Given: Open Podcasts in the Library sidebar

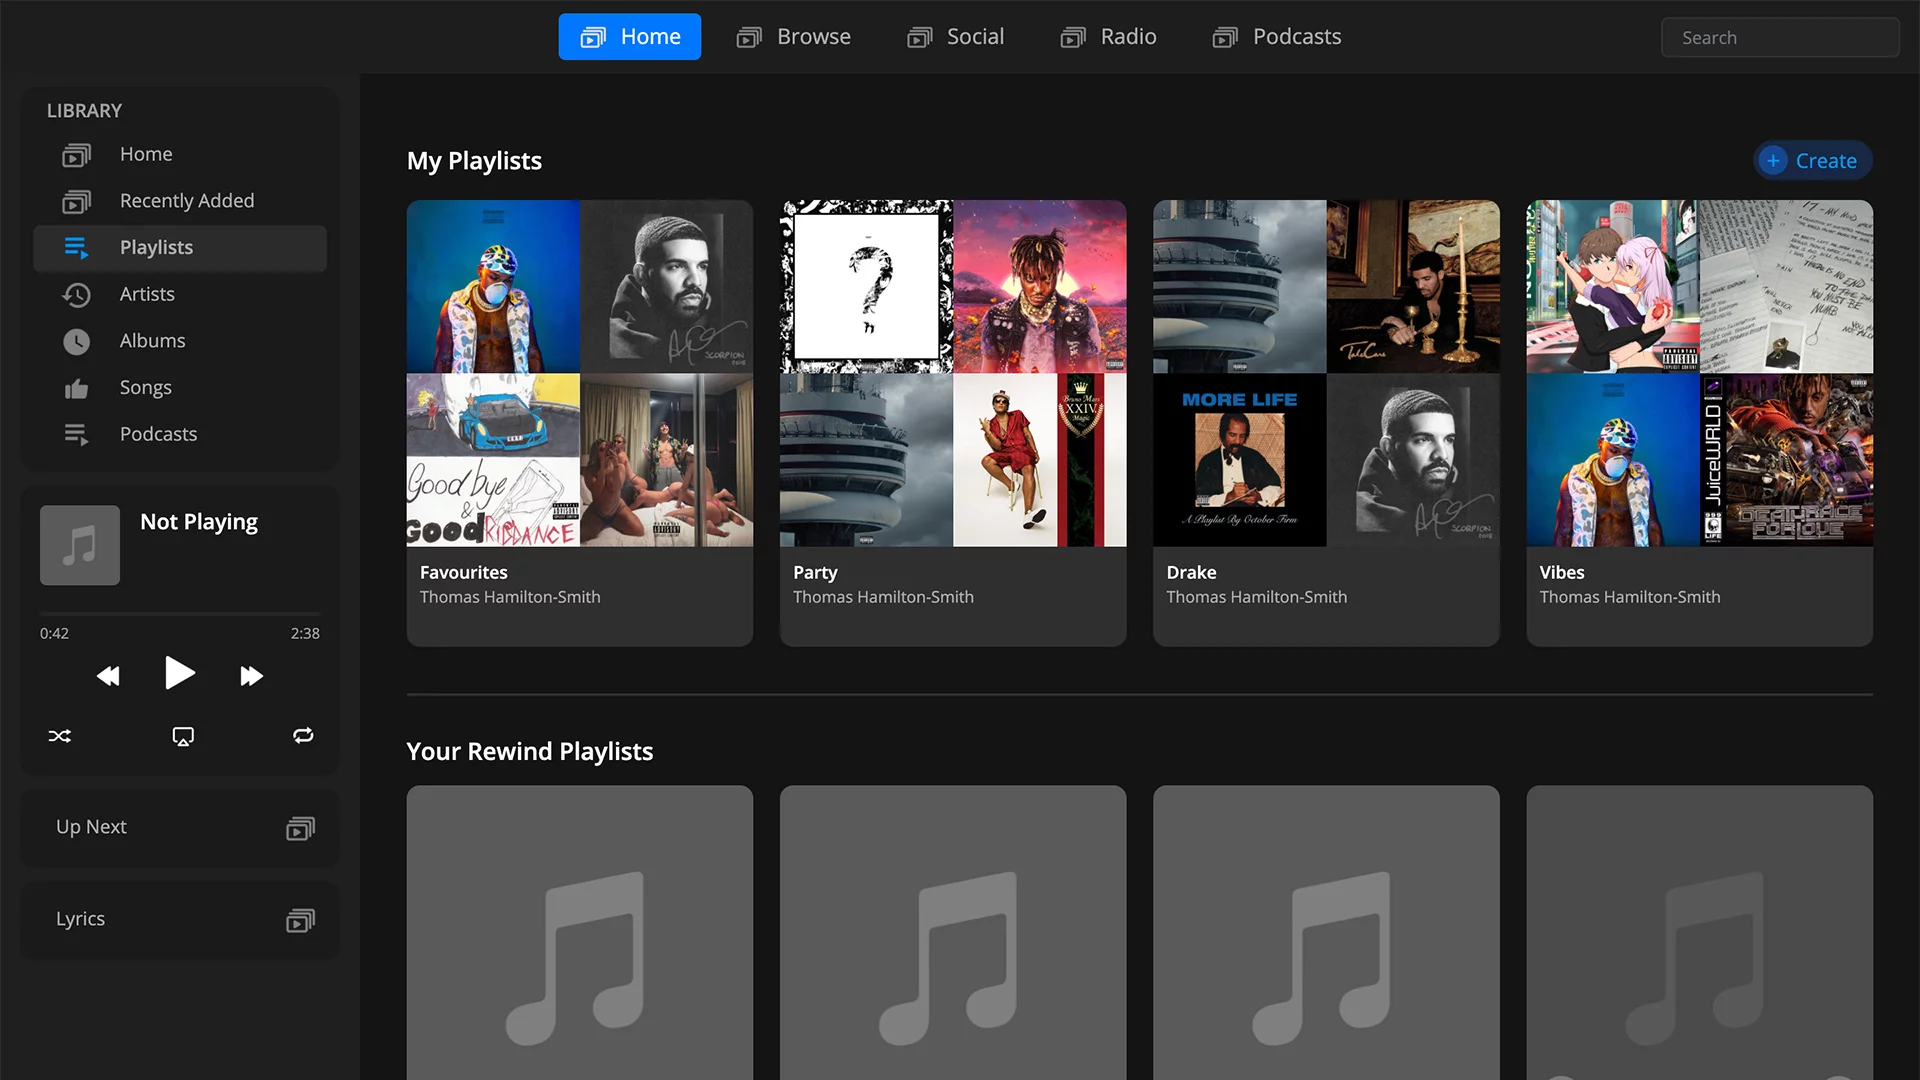Looking at the screenshot, I should coord(180,434).
